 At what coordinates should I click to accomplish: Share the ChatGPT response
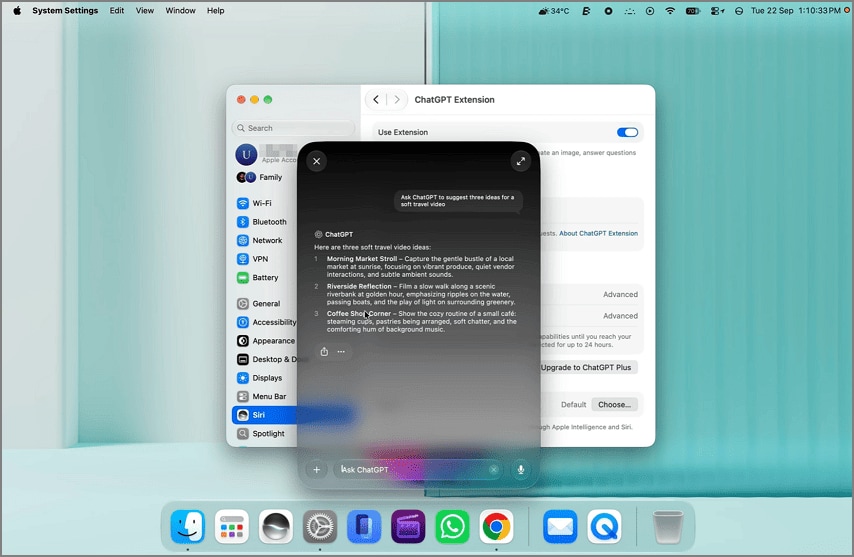click(x=324, y=352)
